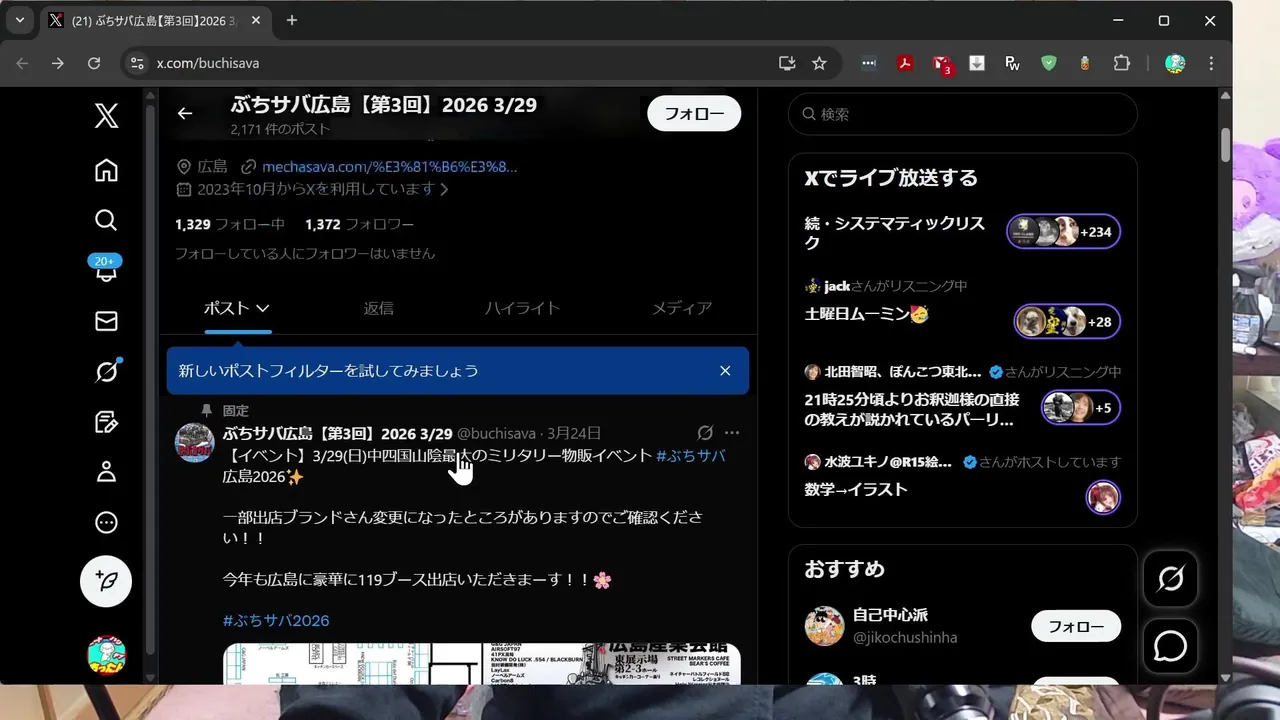
Task: Open Profile person icon in sidebar
Action: 106,472
